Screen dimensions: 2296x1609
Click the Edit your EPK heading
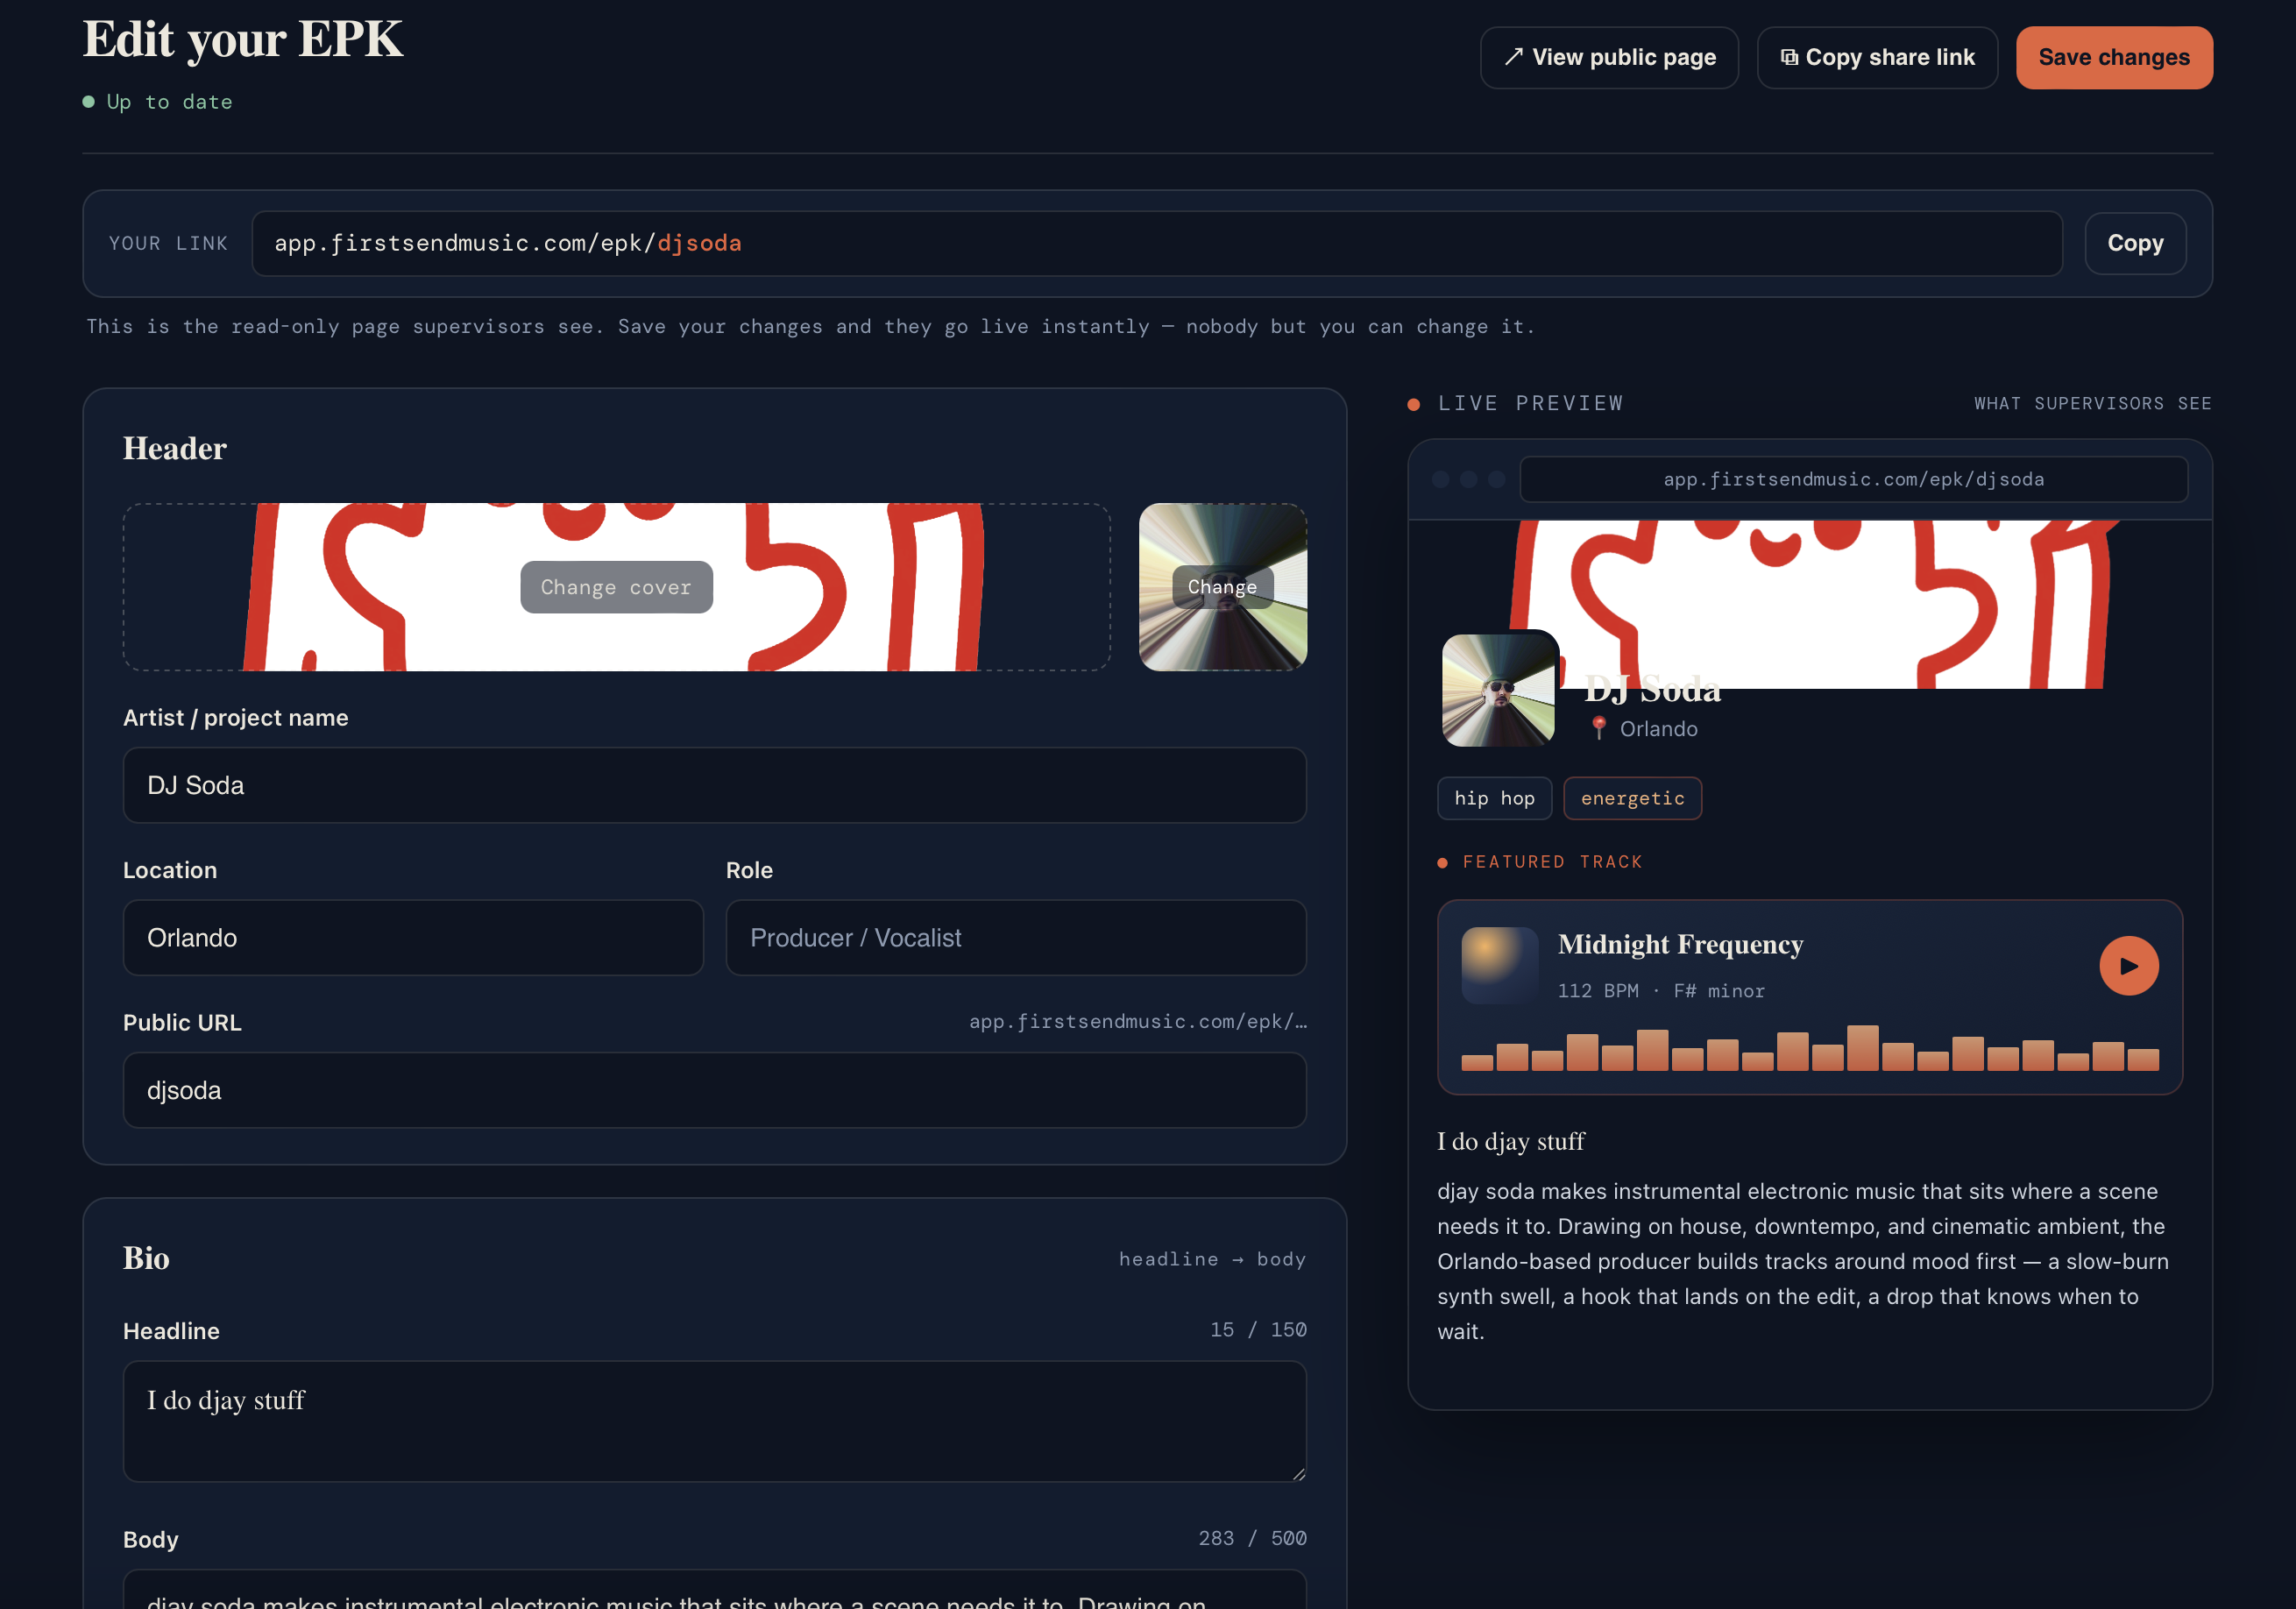[x=243, y=39]
